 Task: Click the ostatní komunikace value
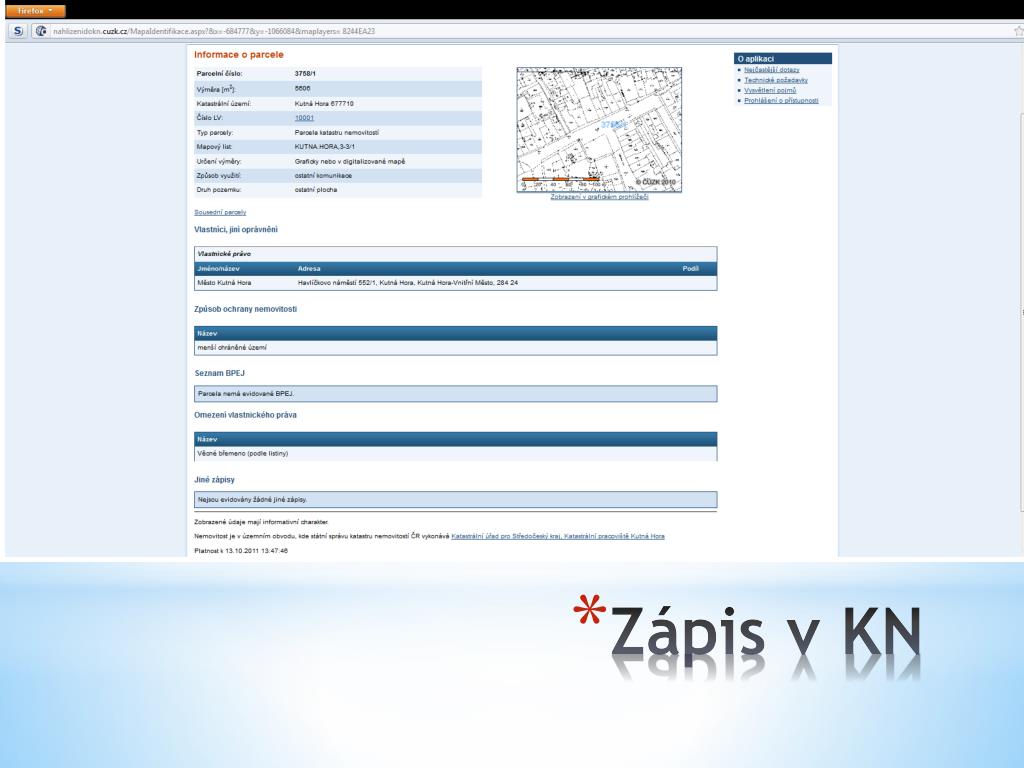(x=323, y=176)
